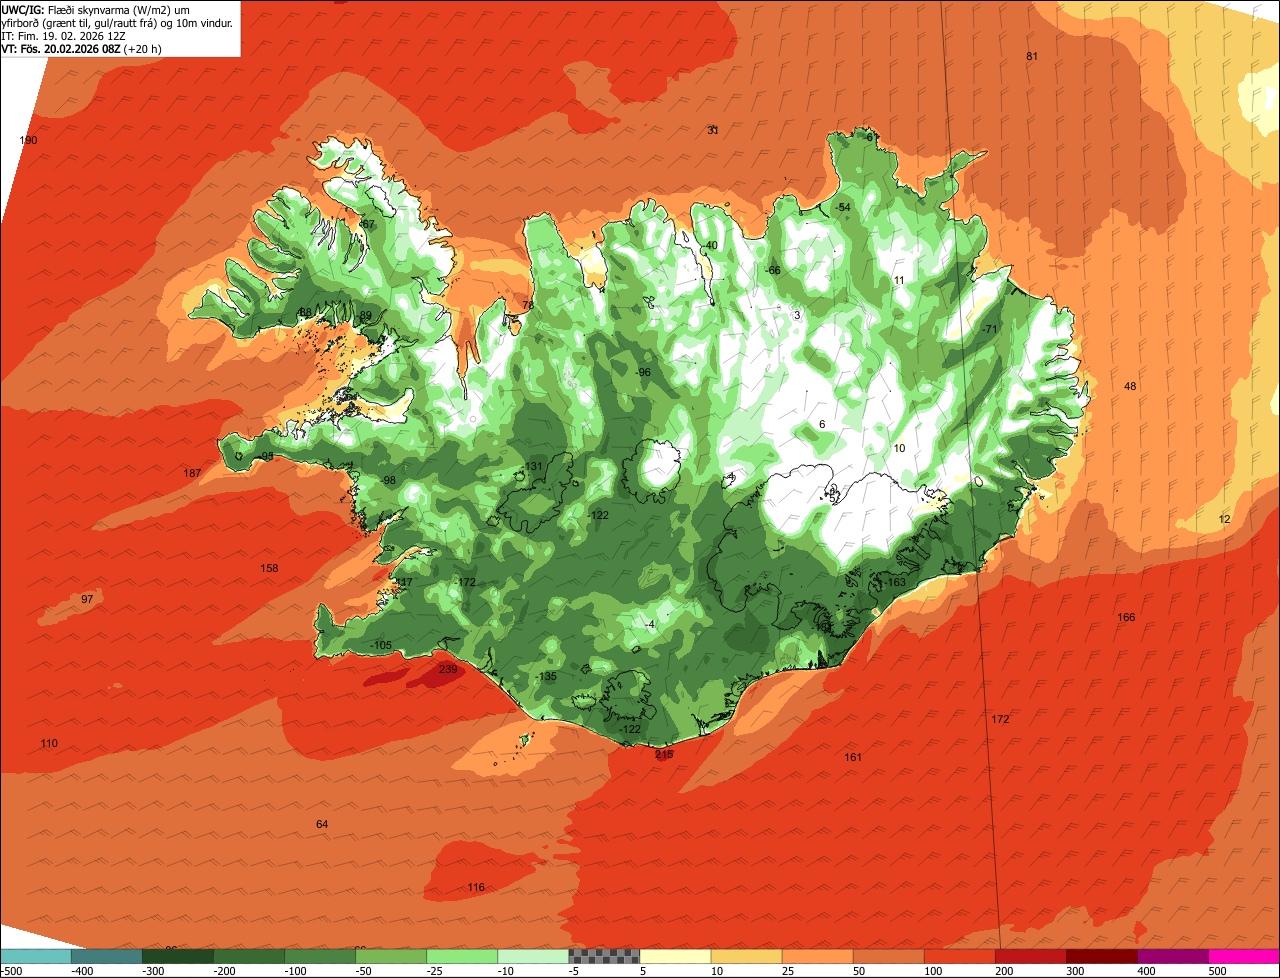Pick the -50 to -25 legend swatch
This screenshot has width=1280, height=978.
(391, 956)
